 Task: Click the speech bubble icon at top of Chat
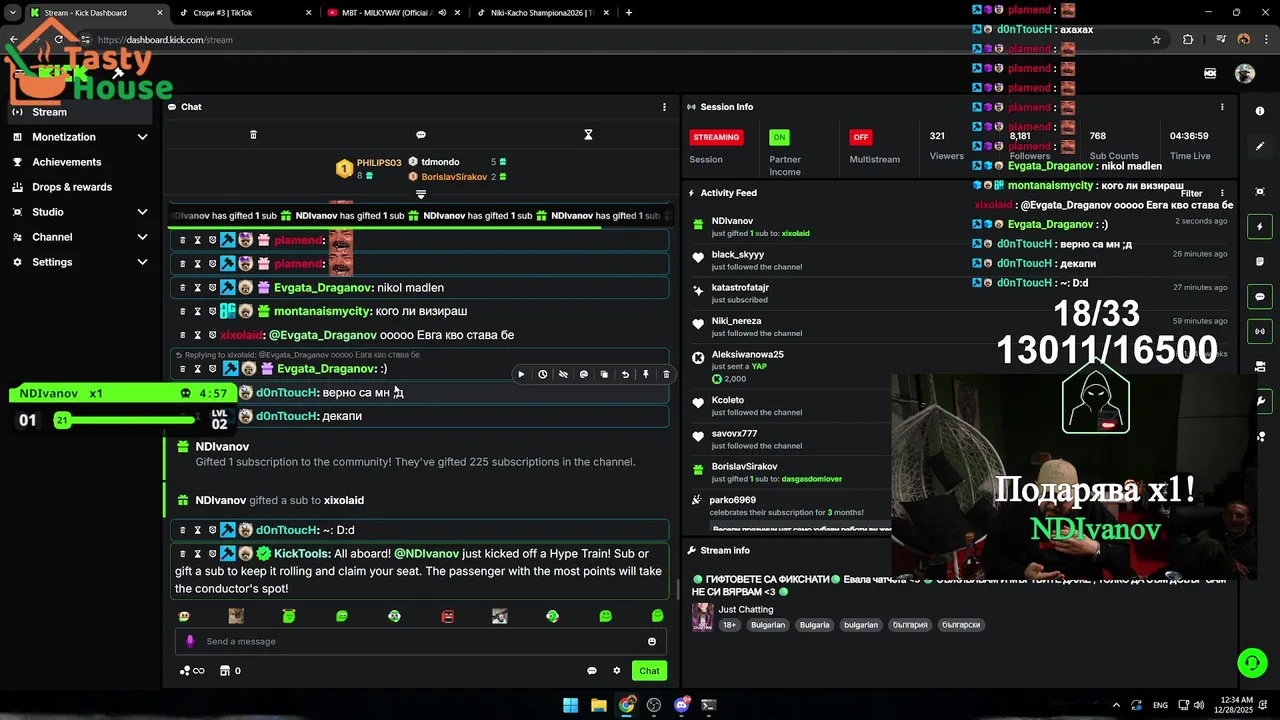tap(421, 135)
